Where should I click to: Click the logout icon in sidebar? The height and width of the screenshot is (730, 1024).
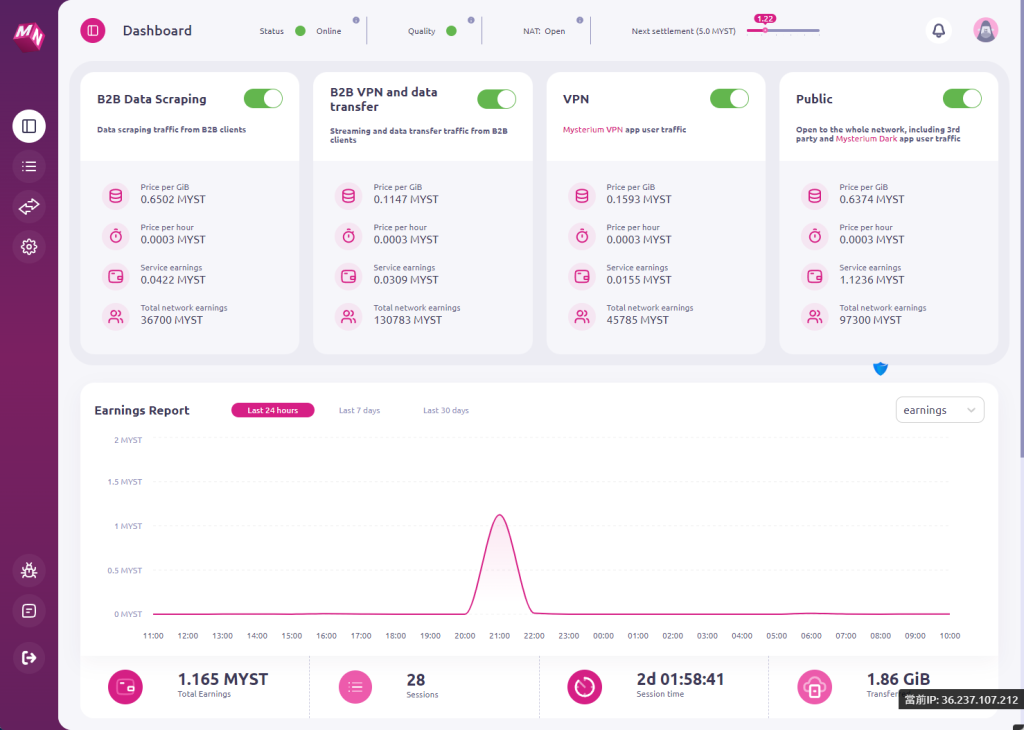29,658
